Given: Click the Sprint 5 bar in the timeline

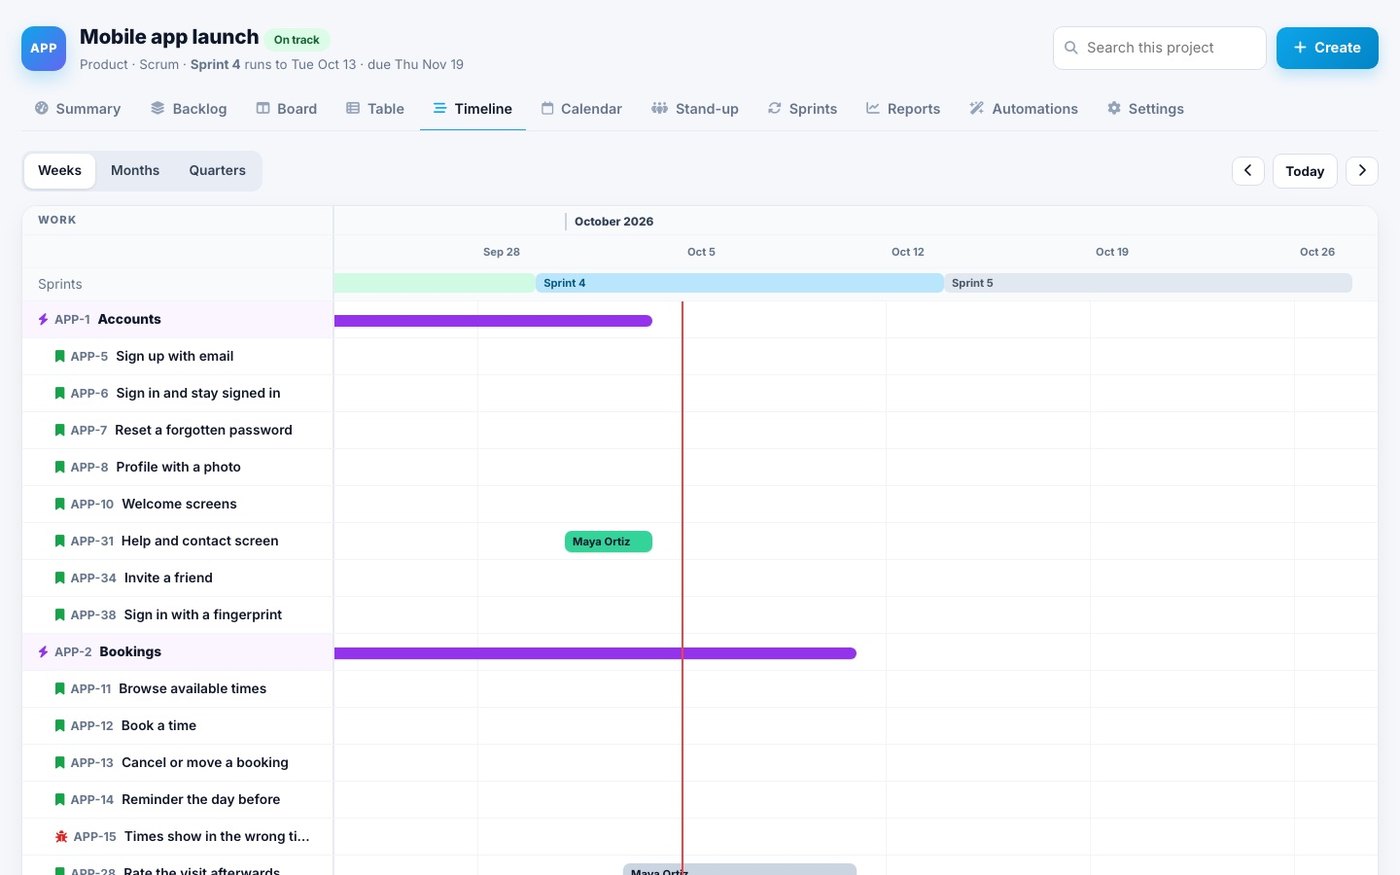Looking at the screenshot, I should tap(1148, 283).
